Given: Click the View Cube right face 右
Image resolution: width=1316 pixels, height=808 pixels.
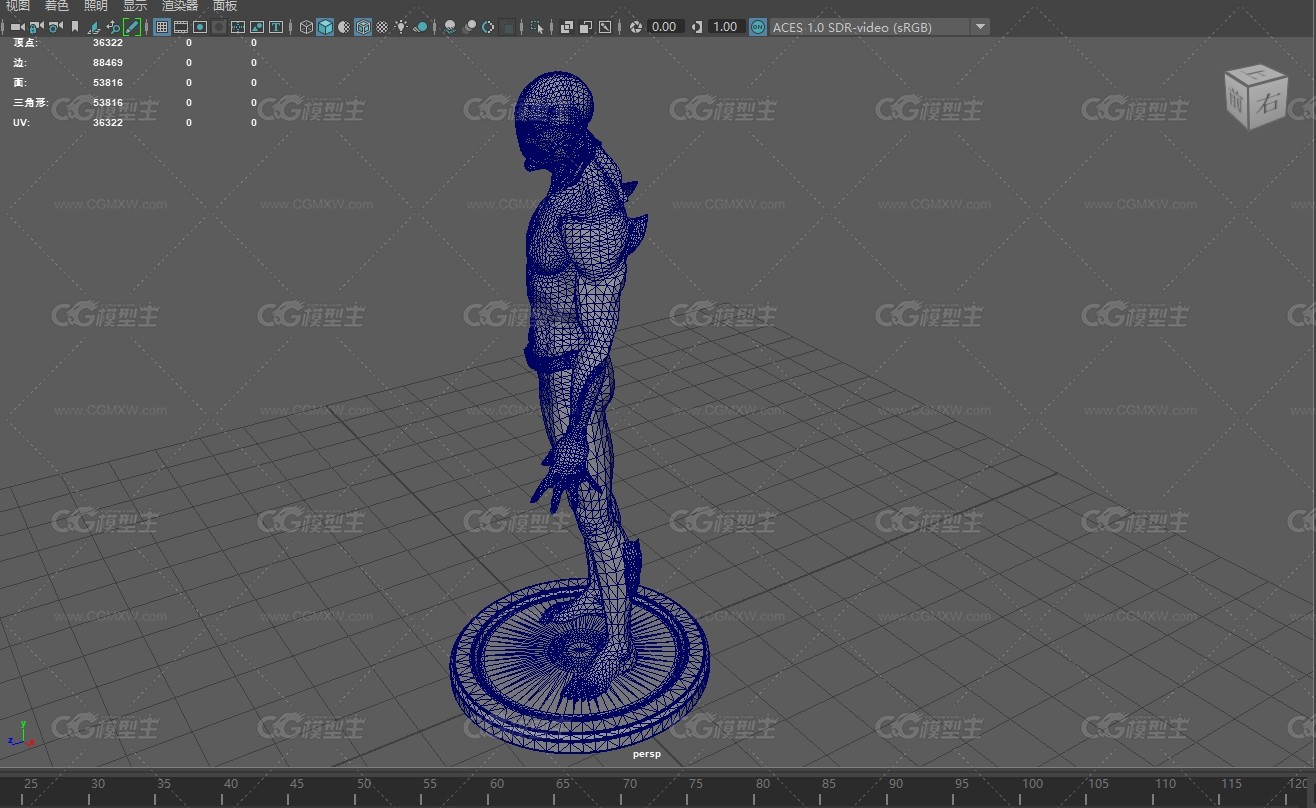Looking at the screenshot, I should 1269,102.
